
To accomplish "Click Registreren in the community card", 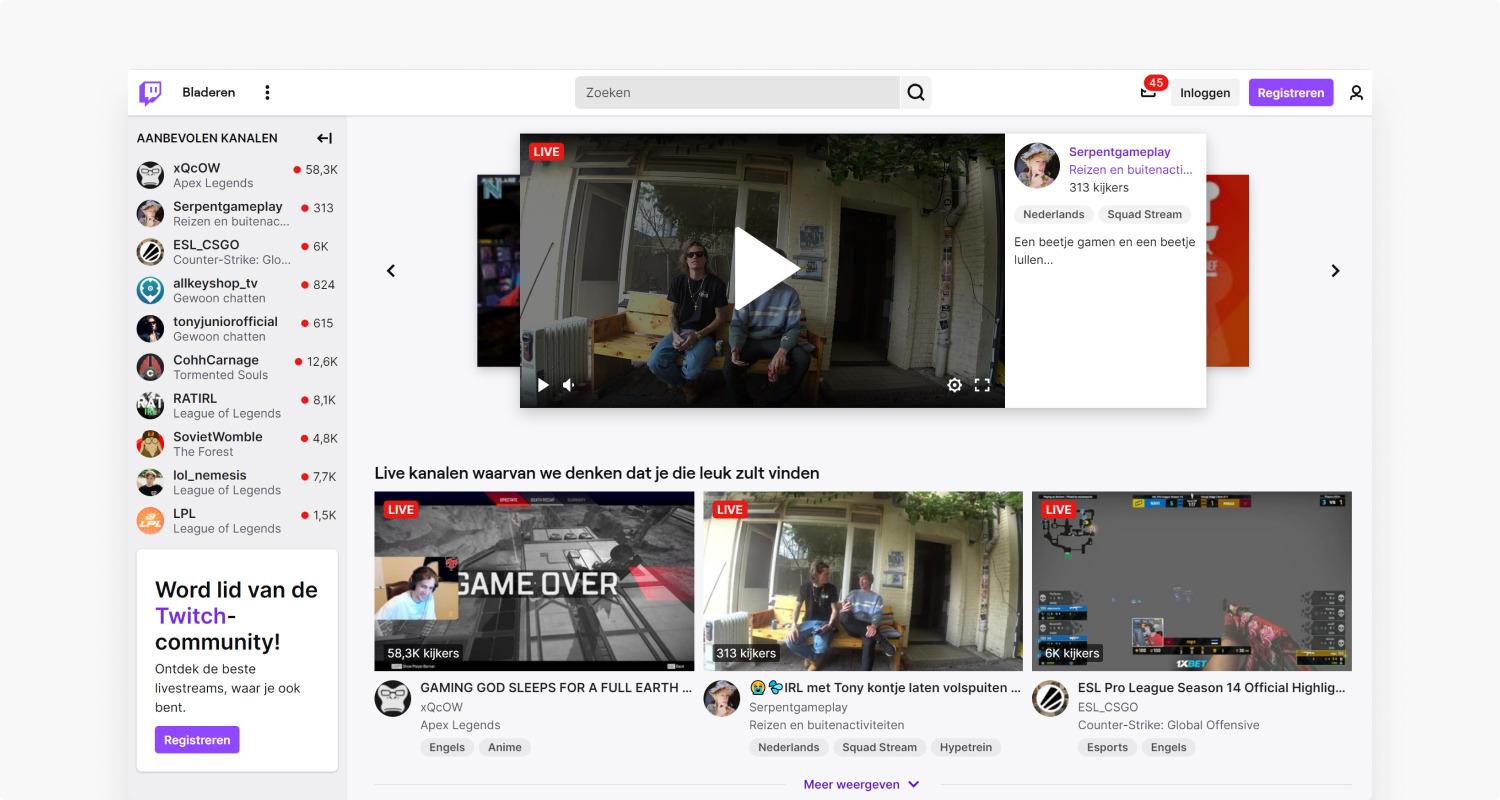I will [x=197, y=740].
